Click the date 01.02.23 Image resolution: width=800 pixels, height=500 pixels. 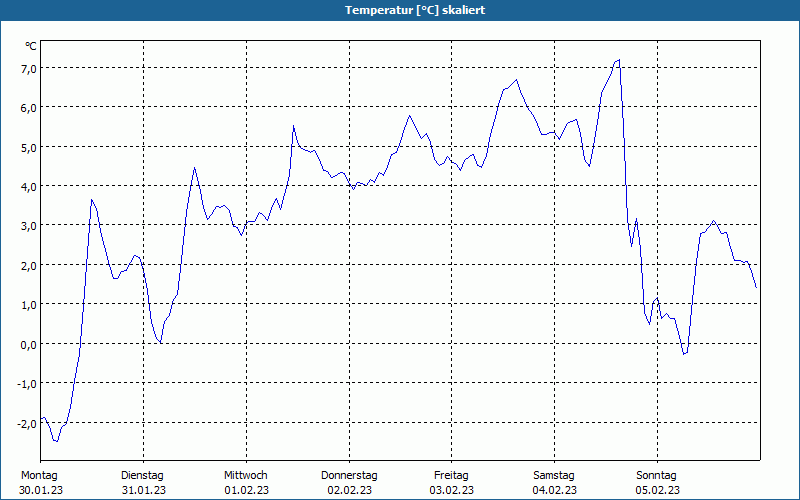(x=246, y=490)
